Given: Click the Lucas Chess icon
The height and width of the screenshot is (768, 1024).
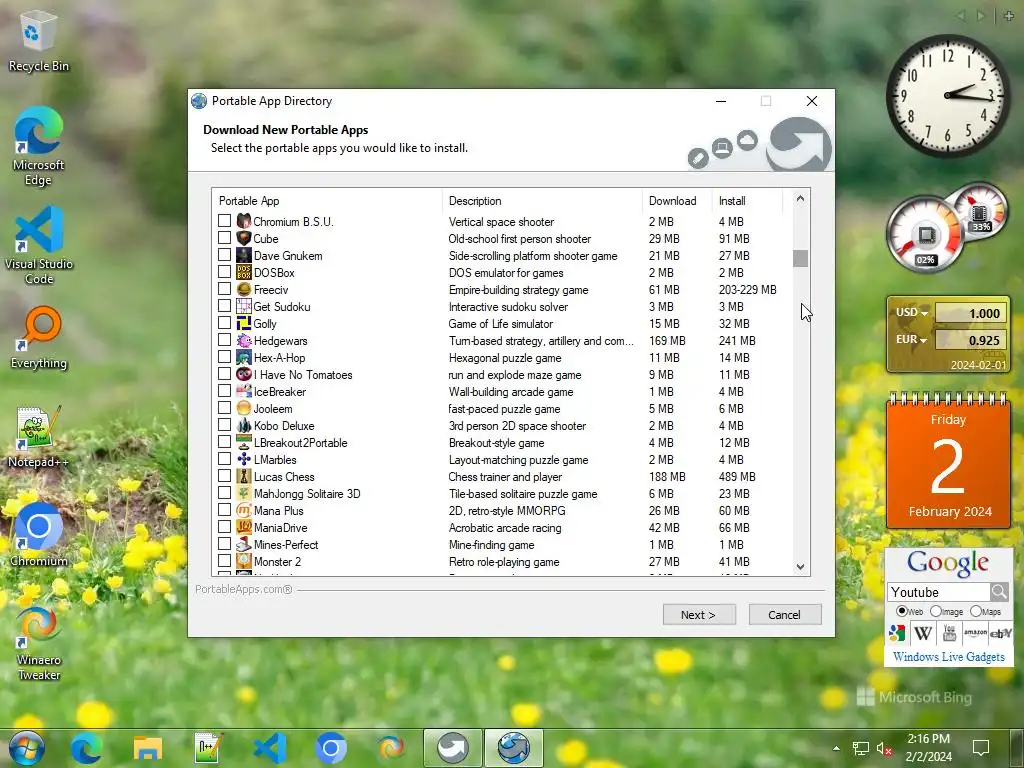Looking at the screenshot, I should coord(244,476).
